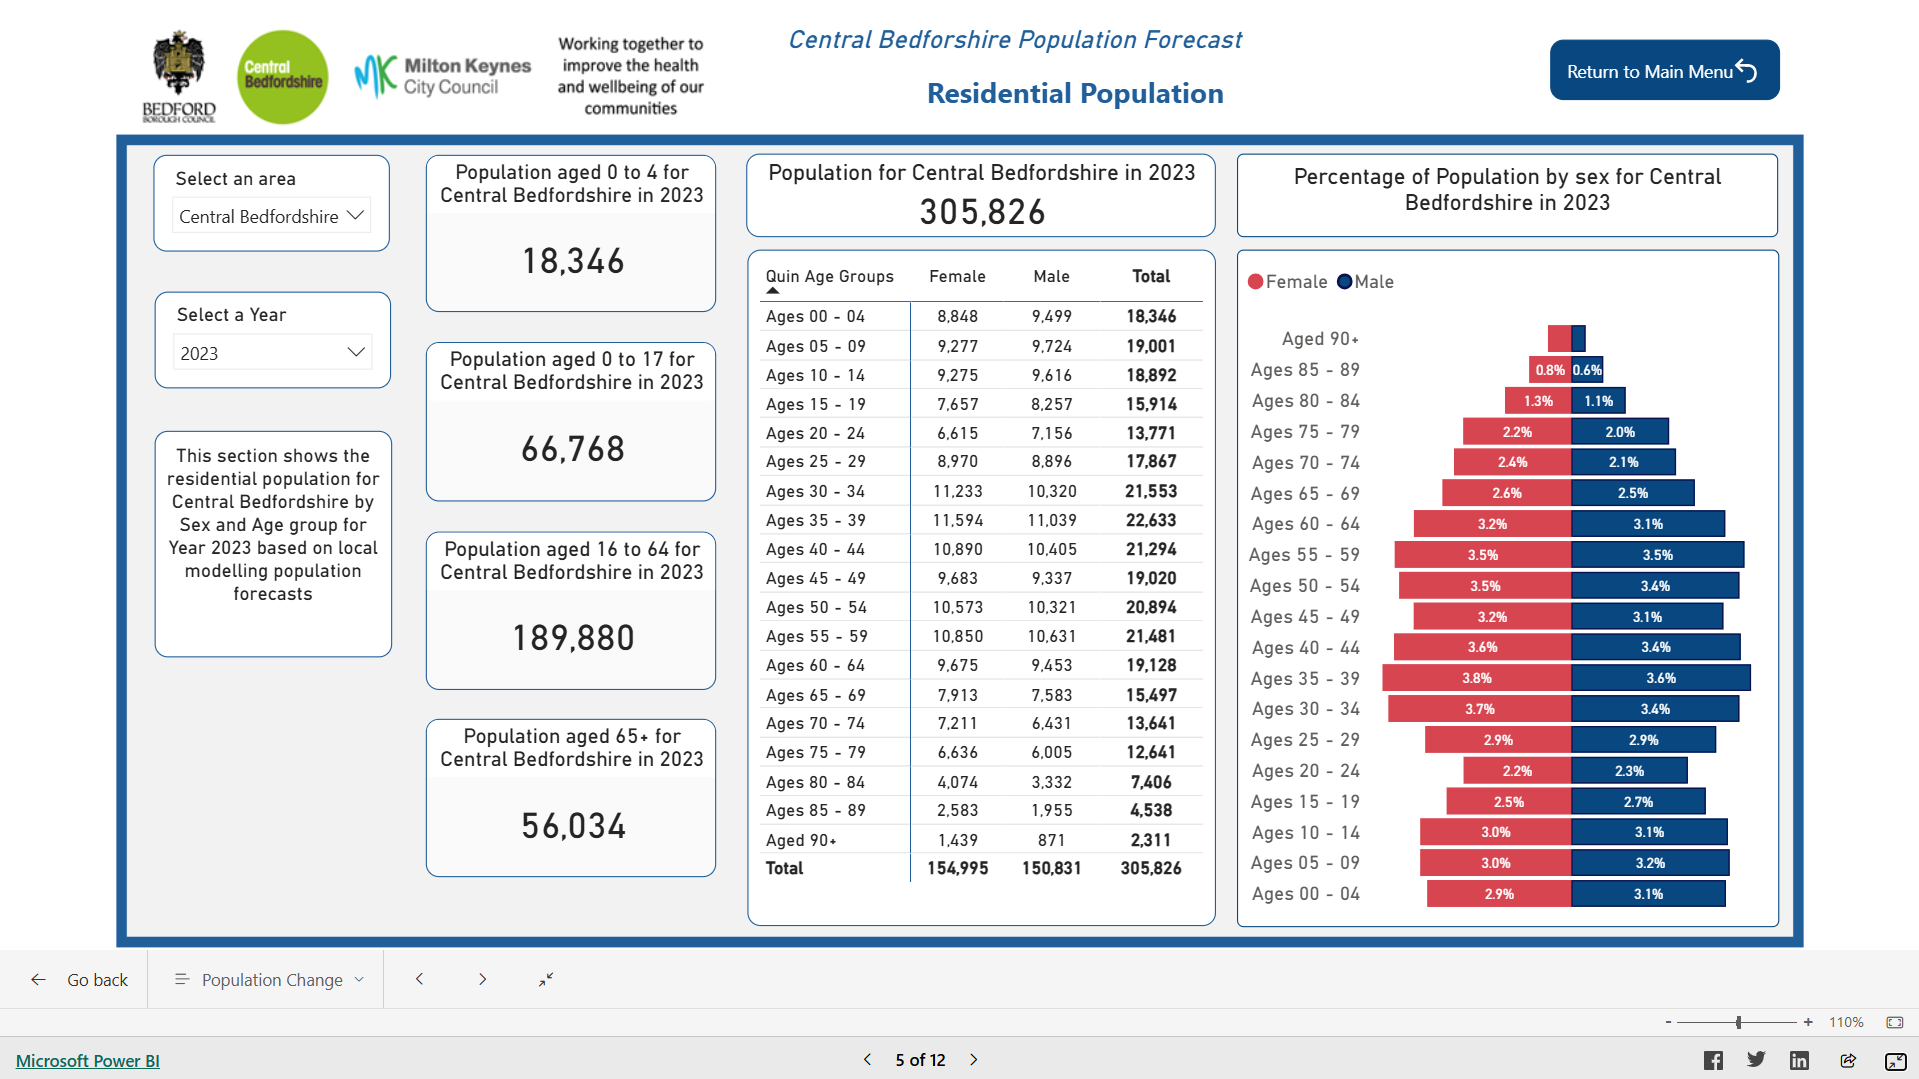Click fit to page icon

pyautogui.click(x=1894, y=1022)
